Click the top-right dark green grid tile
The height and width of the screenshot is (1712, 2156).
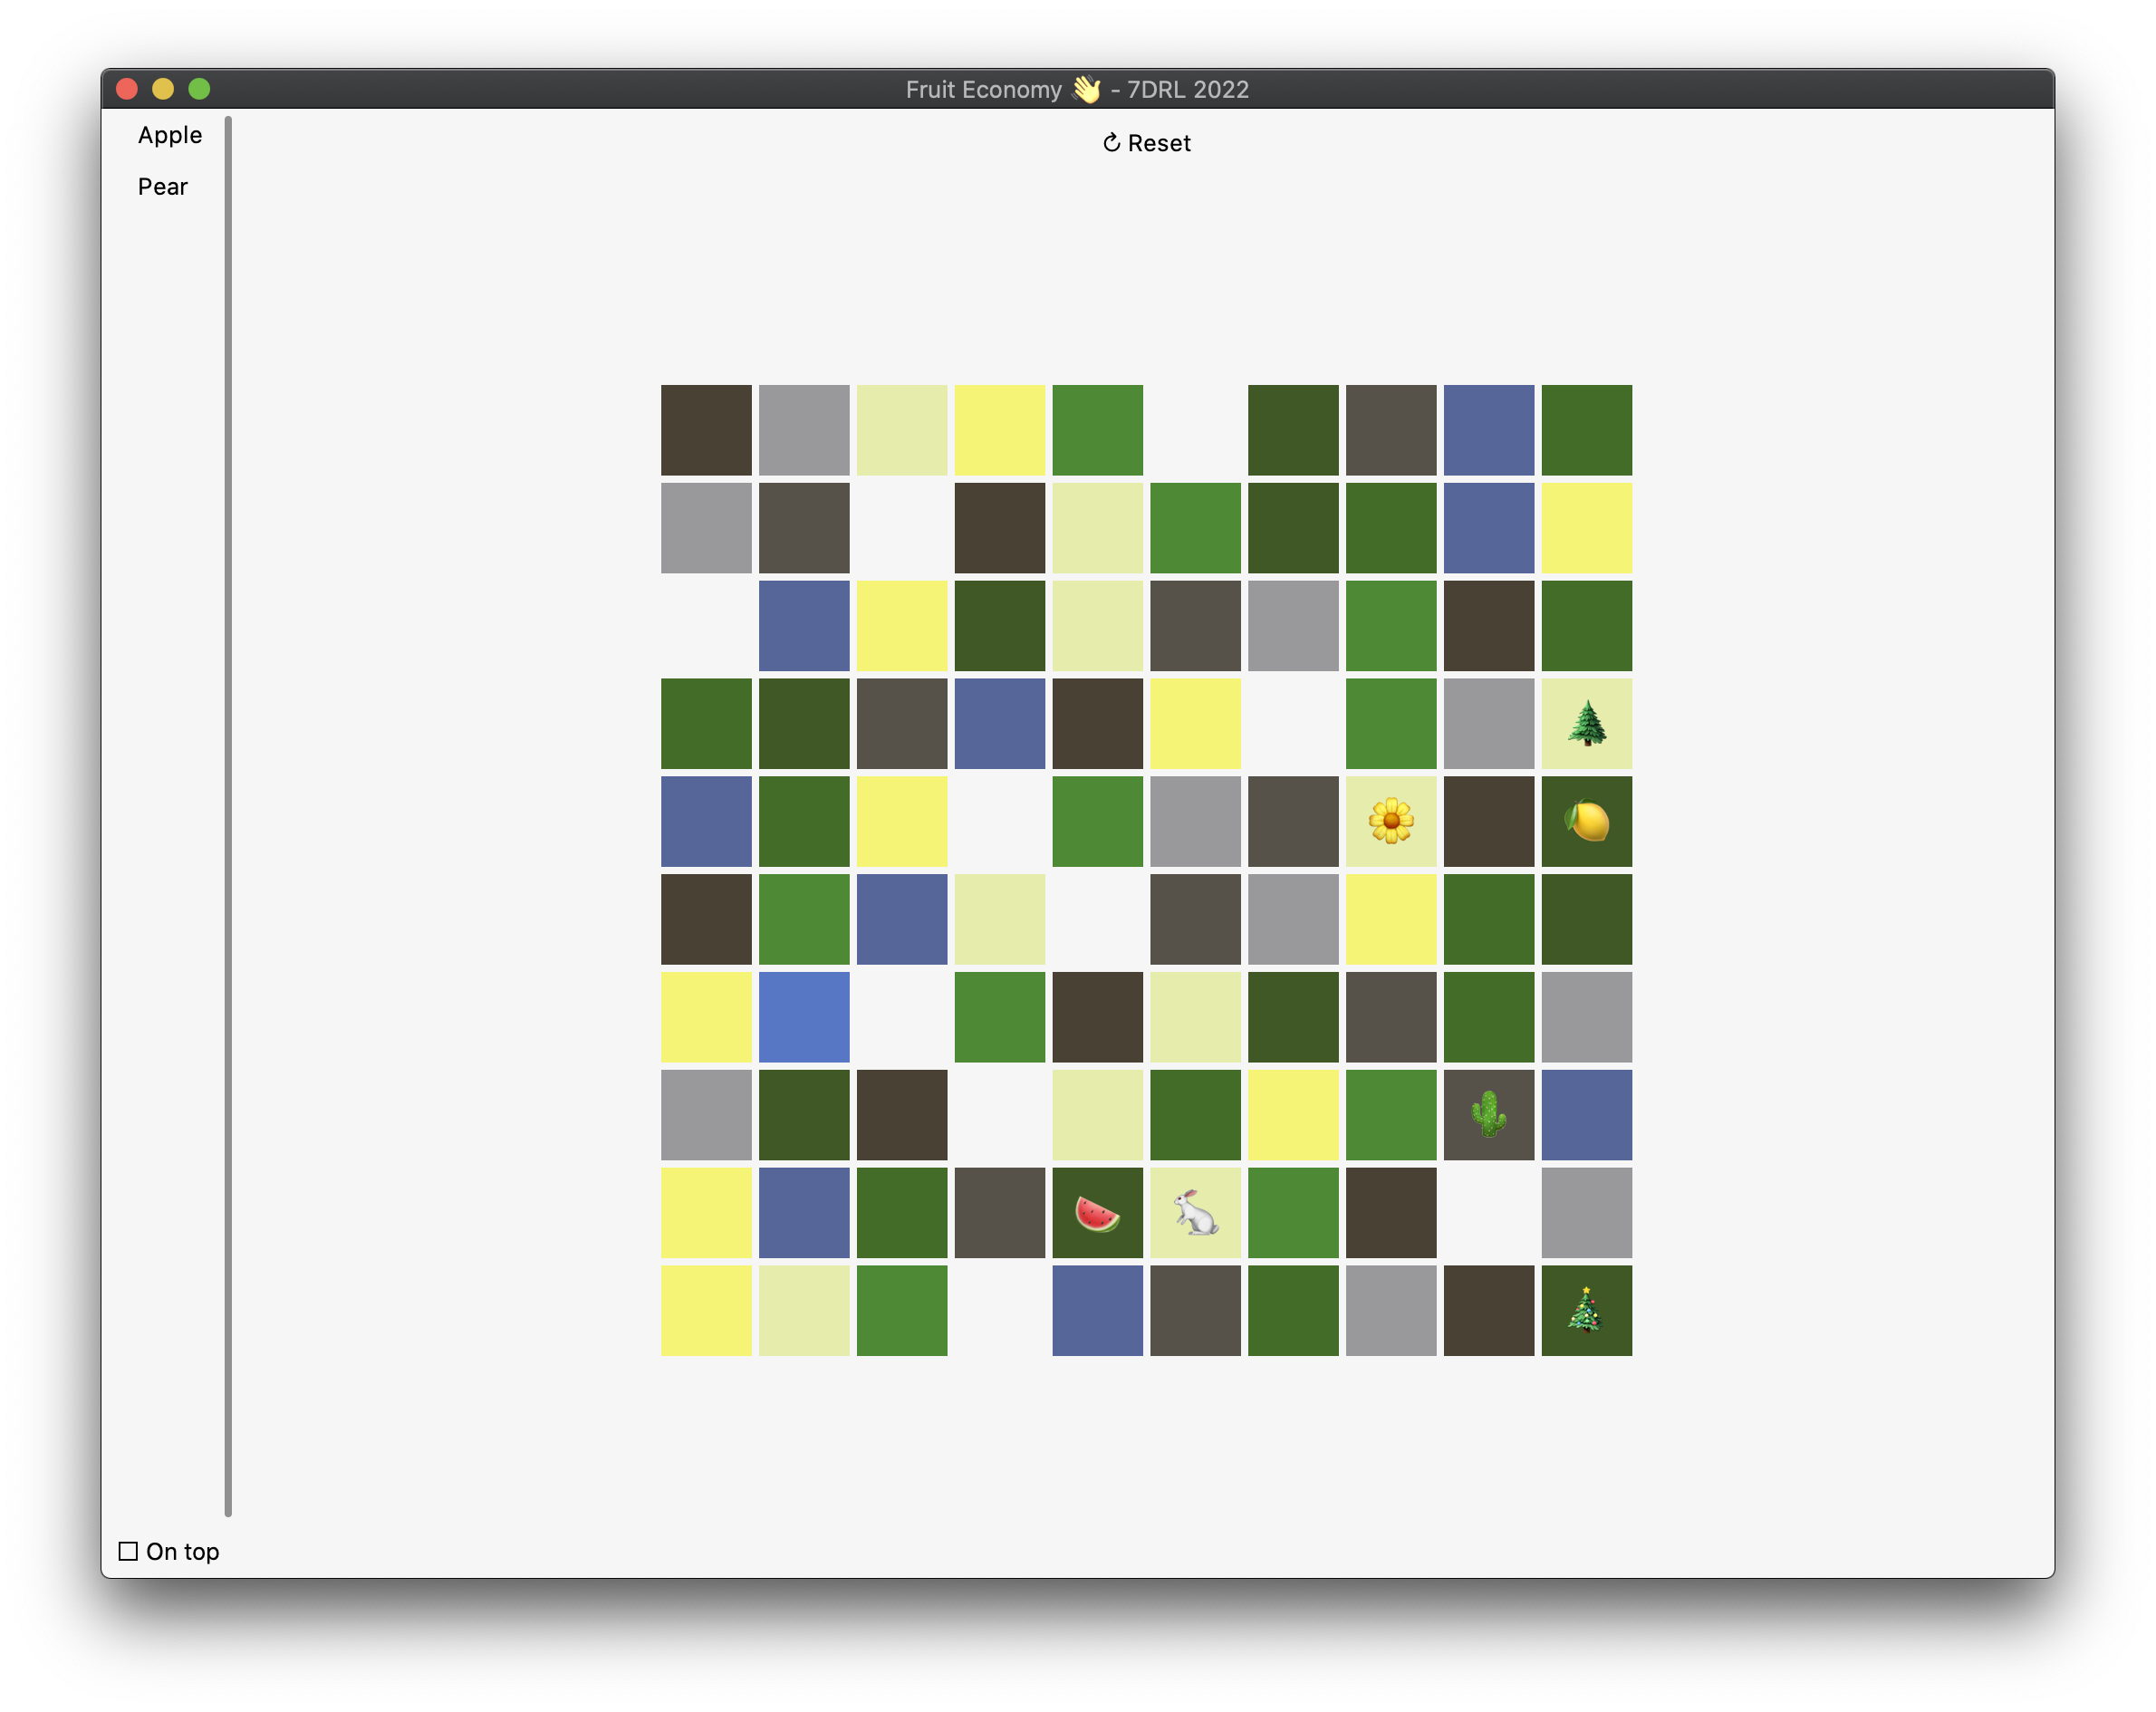point(1586,430)
